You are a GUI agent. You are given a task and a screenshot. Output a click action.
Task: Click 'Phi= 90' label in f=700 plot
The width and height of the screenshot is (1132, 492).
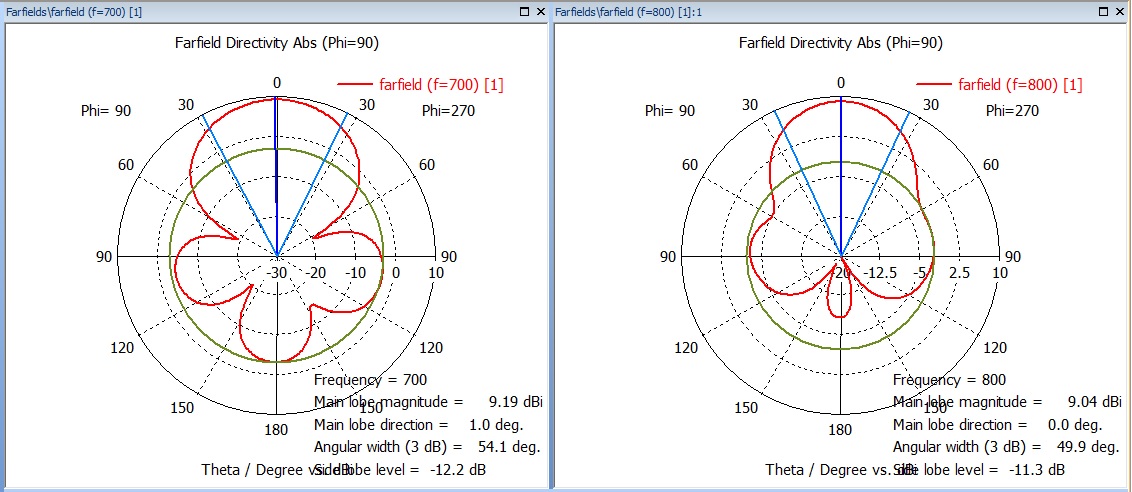[104, 111]
